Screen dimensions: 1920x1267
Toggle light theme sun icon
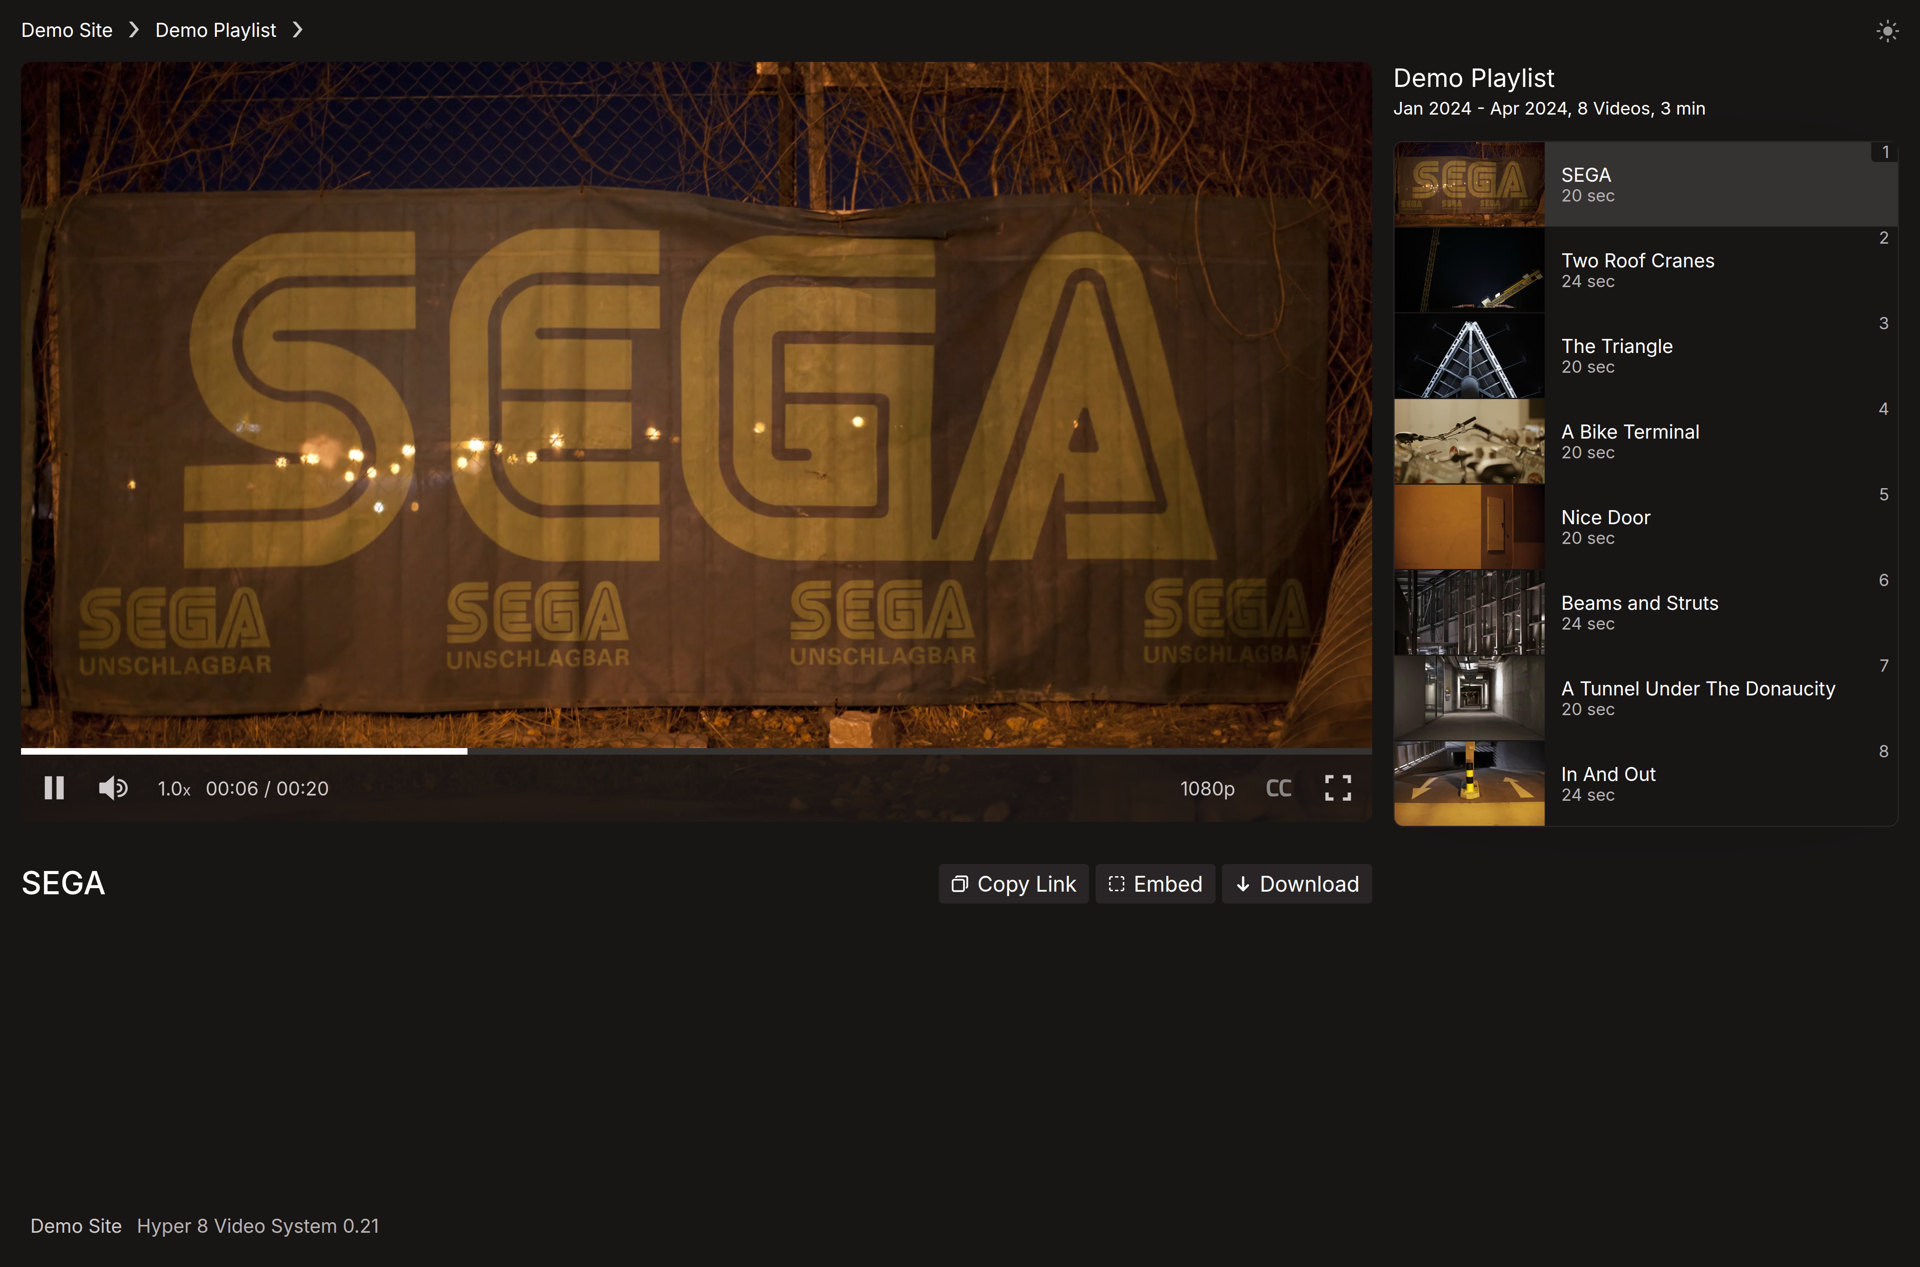coord(1887,31)
